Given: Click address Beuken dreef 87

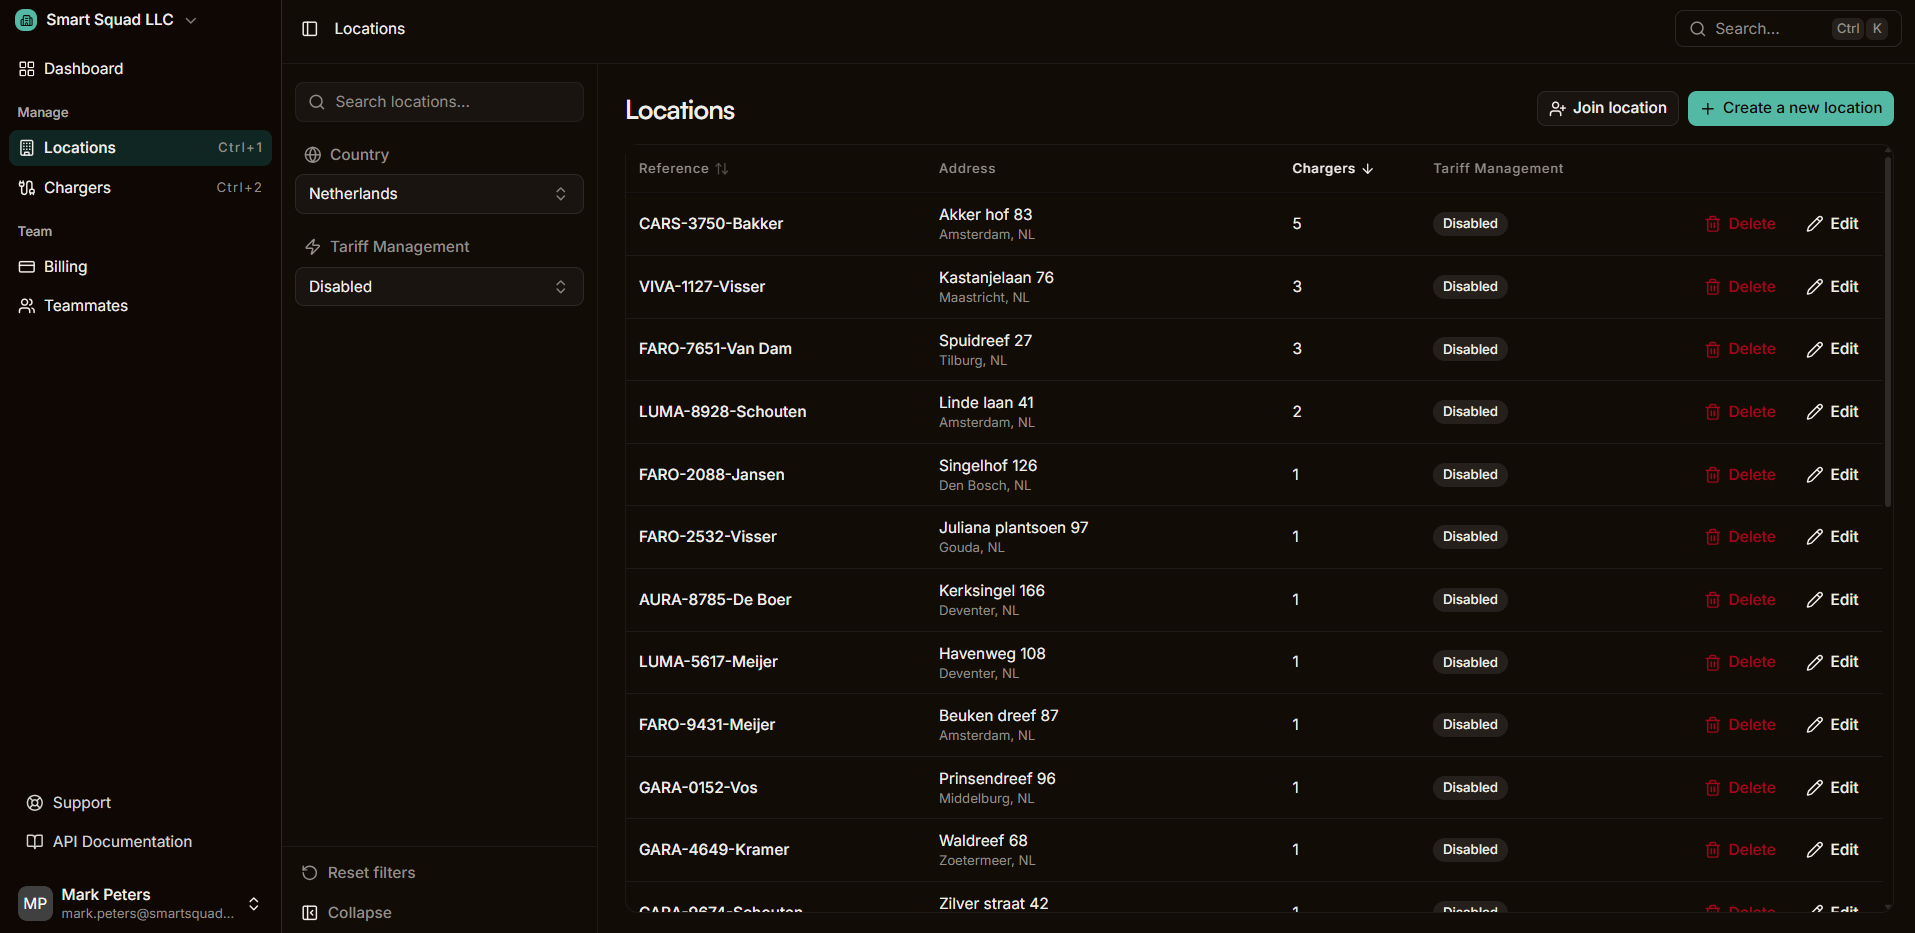Looking at the screenshot, I should point(998,716).
